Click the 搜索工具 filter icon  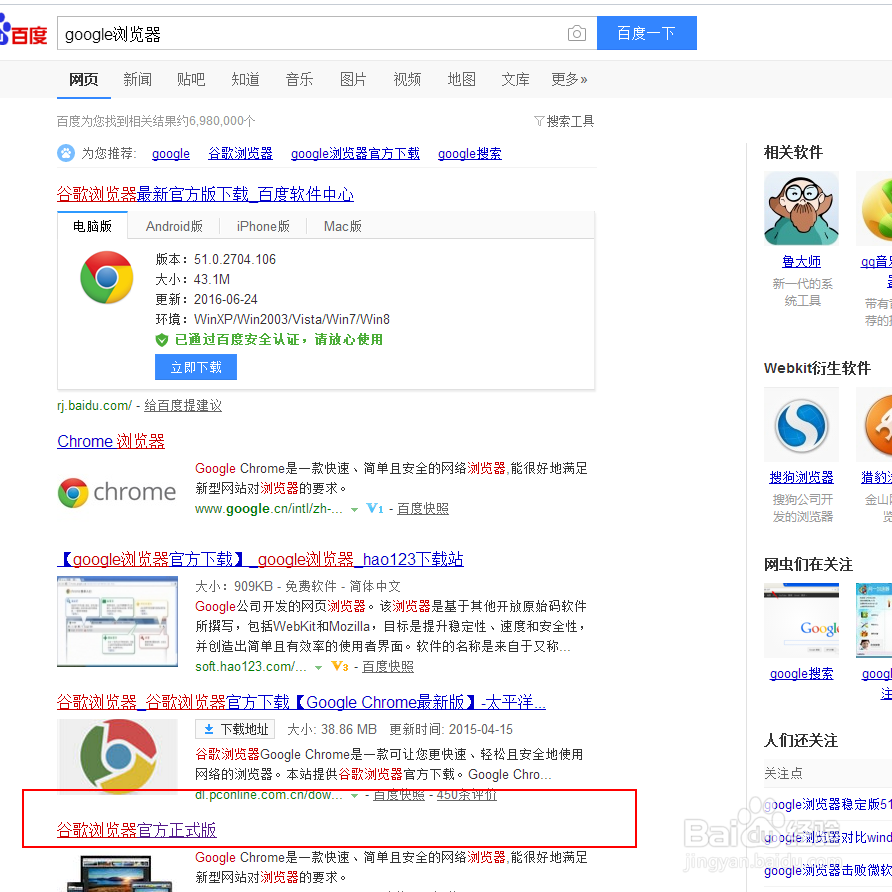point(539,121)
